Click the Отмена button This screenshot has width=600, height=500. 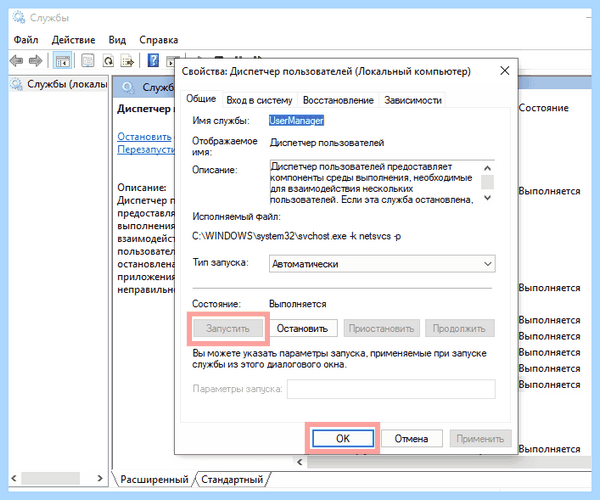tap(412, 438)
